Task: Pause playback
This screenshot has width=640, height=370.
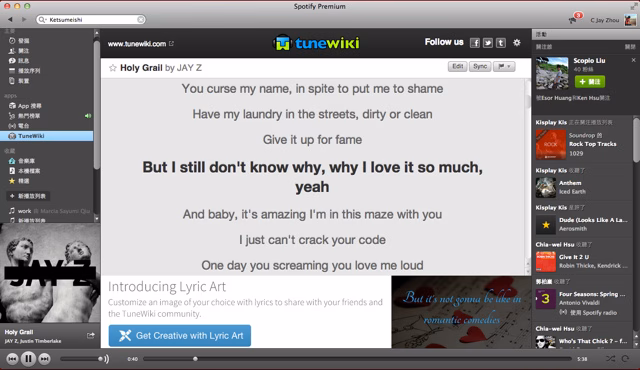Action: point(28,359)
